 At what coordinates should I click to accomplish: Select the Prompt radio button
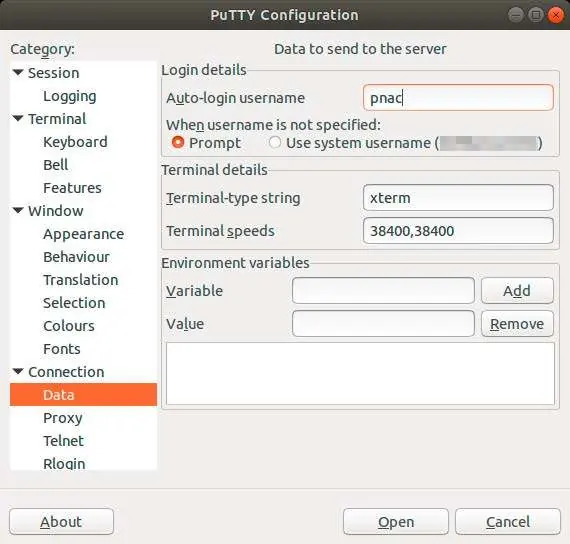pyautogui.click(x=178, y=143)
